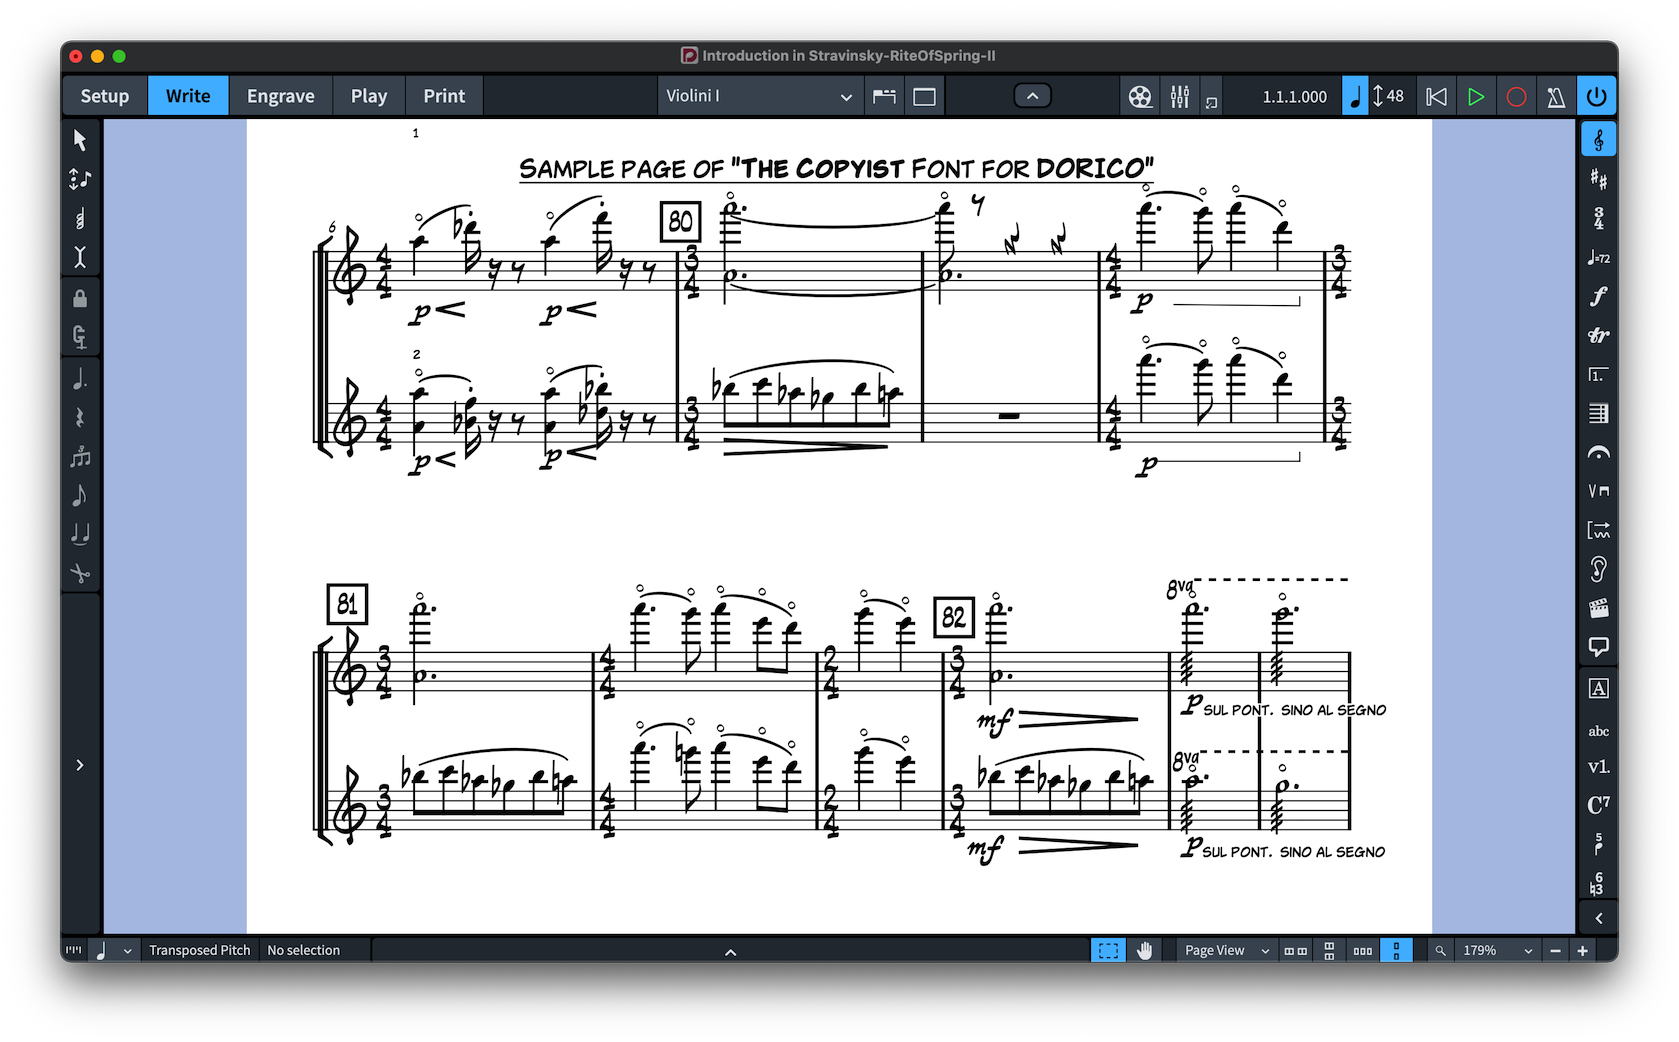The width and height of the screenshot is (1679, 1042).
Task: Activate the note input tool
Action: [80, 179]
